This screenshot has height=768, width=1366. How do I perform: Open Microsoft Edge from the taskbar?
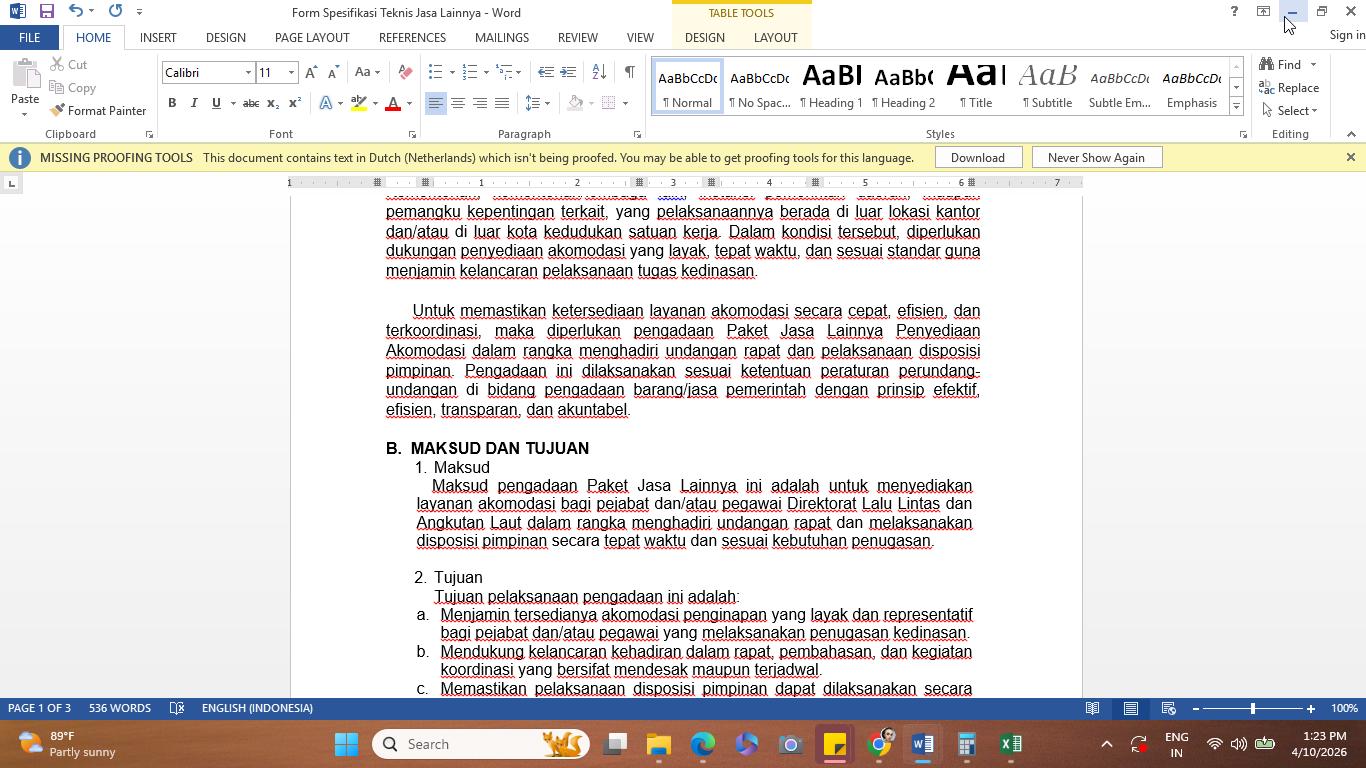coord(703,744)
